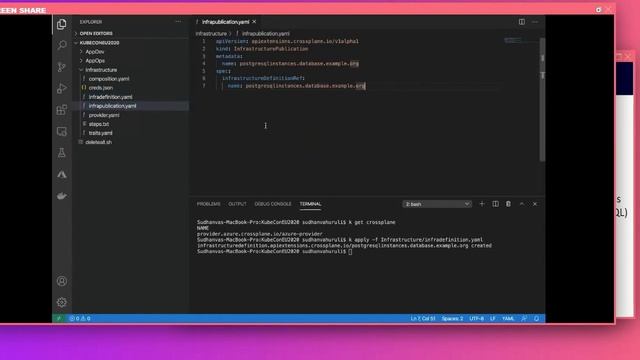
Task: Switch to the Debug Console tab
Action: (x=273, y=204)
